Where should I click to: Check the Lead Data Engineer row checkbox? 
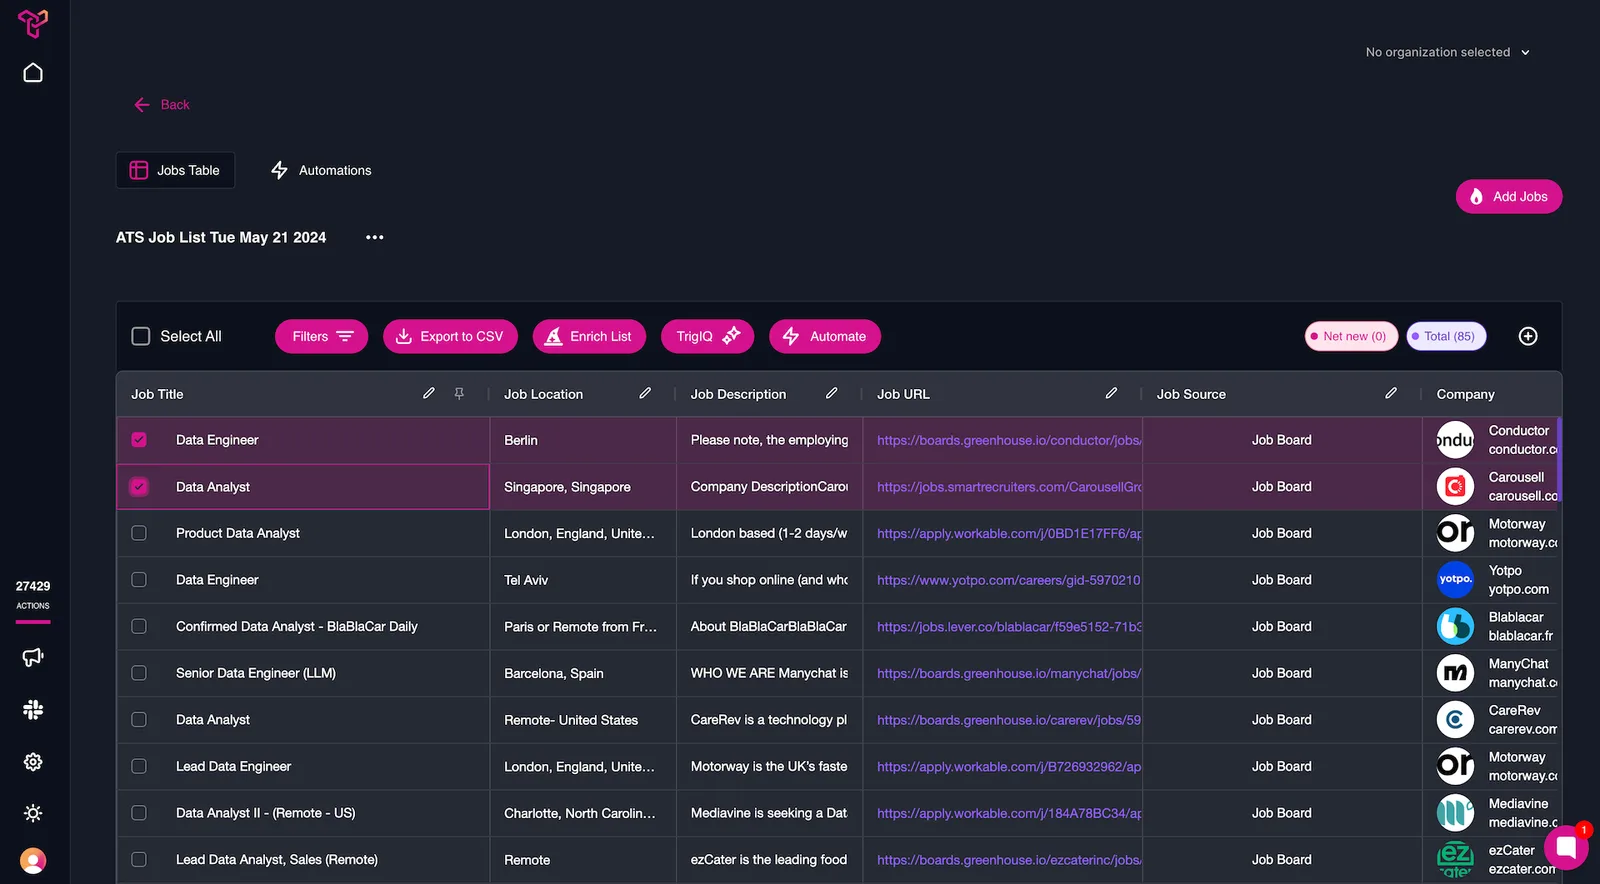click(x=139, y=767)
